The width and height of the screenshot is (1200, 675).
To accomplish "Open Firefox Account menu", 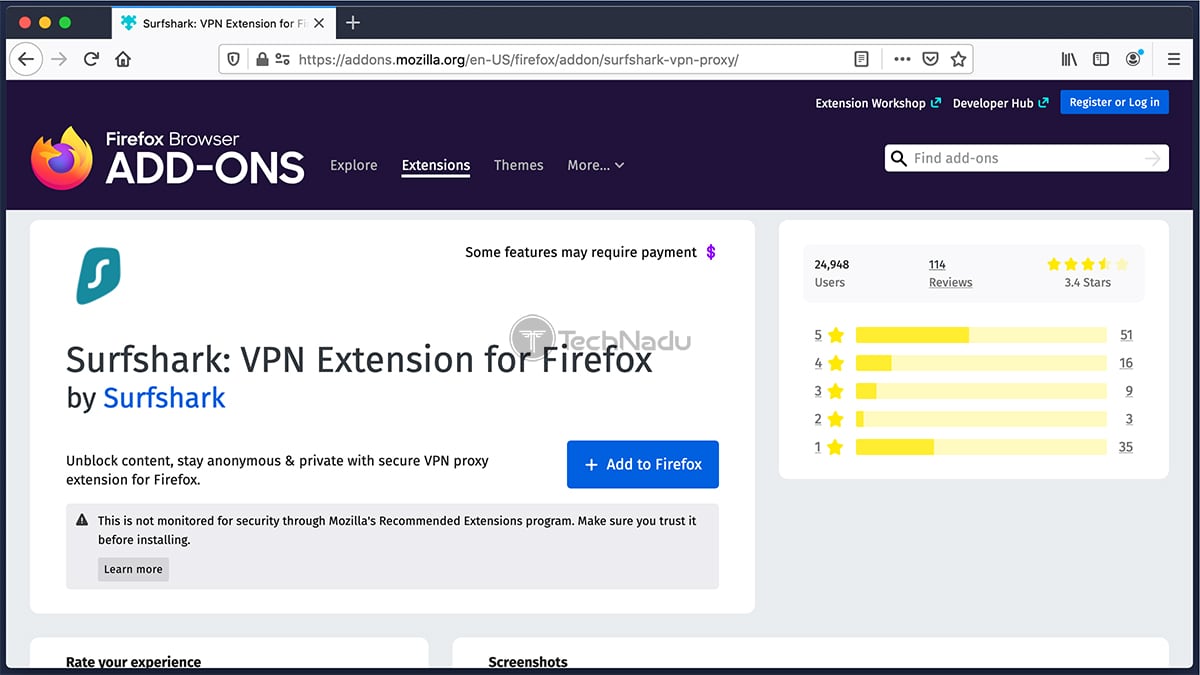I will [x=1133, y=59].
